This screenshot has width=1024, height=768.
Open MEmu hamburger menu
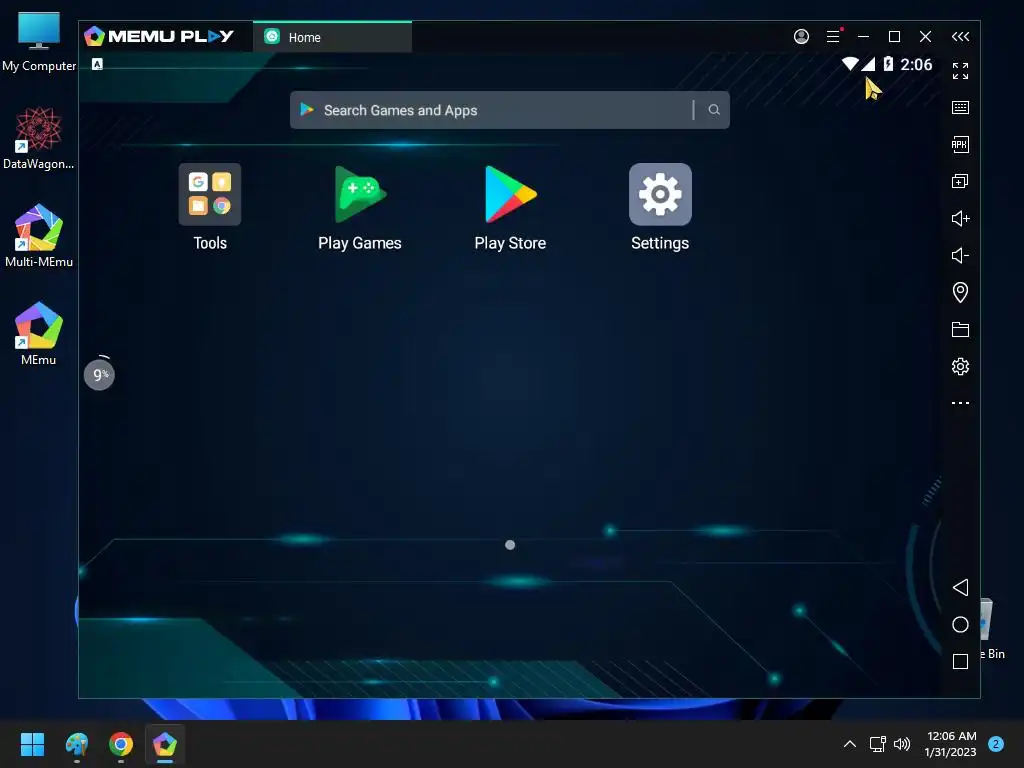[x=833, y=37]
